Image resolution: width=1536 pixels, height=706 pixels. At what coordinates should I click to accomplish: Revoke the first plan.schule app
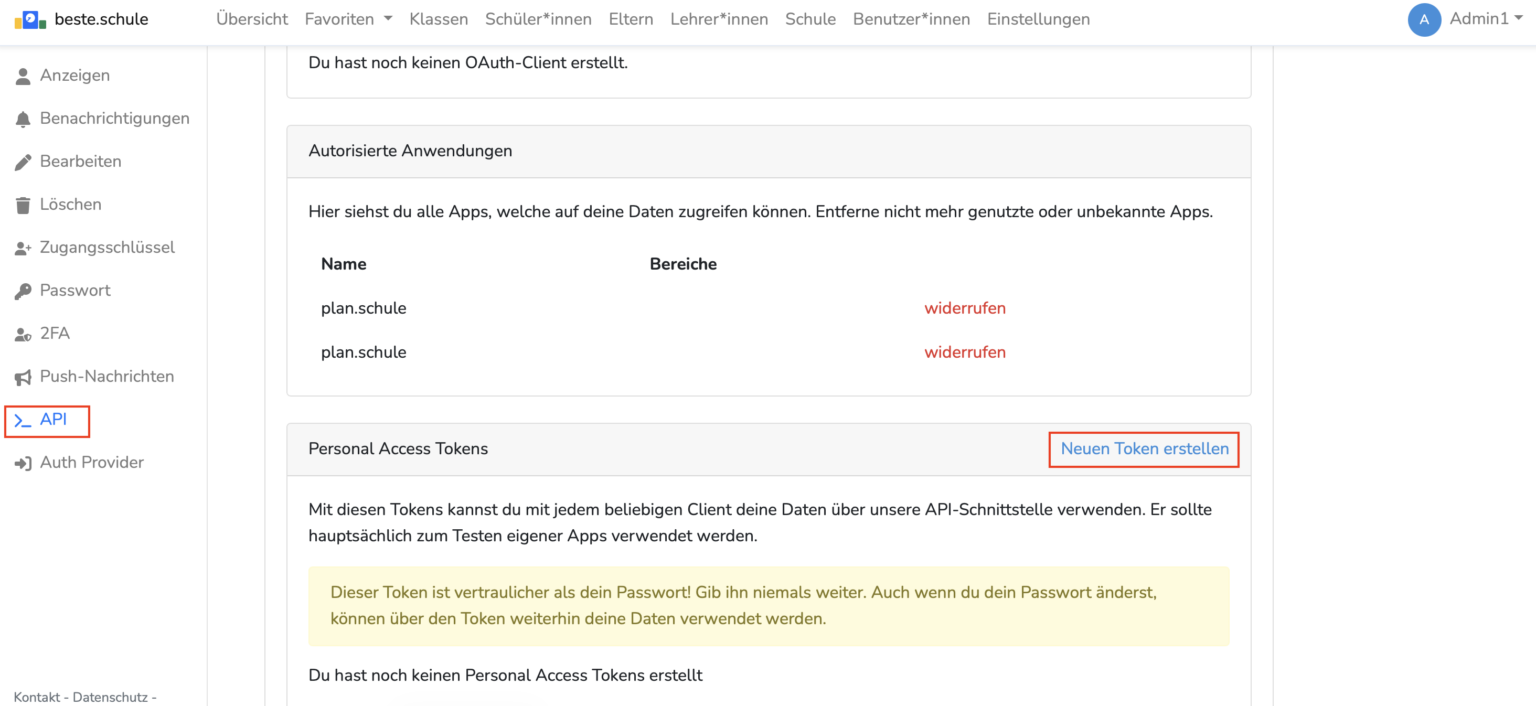click(964, 308)
